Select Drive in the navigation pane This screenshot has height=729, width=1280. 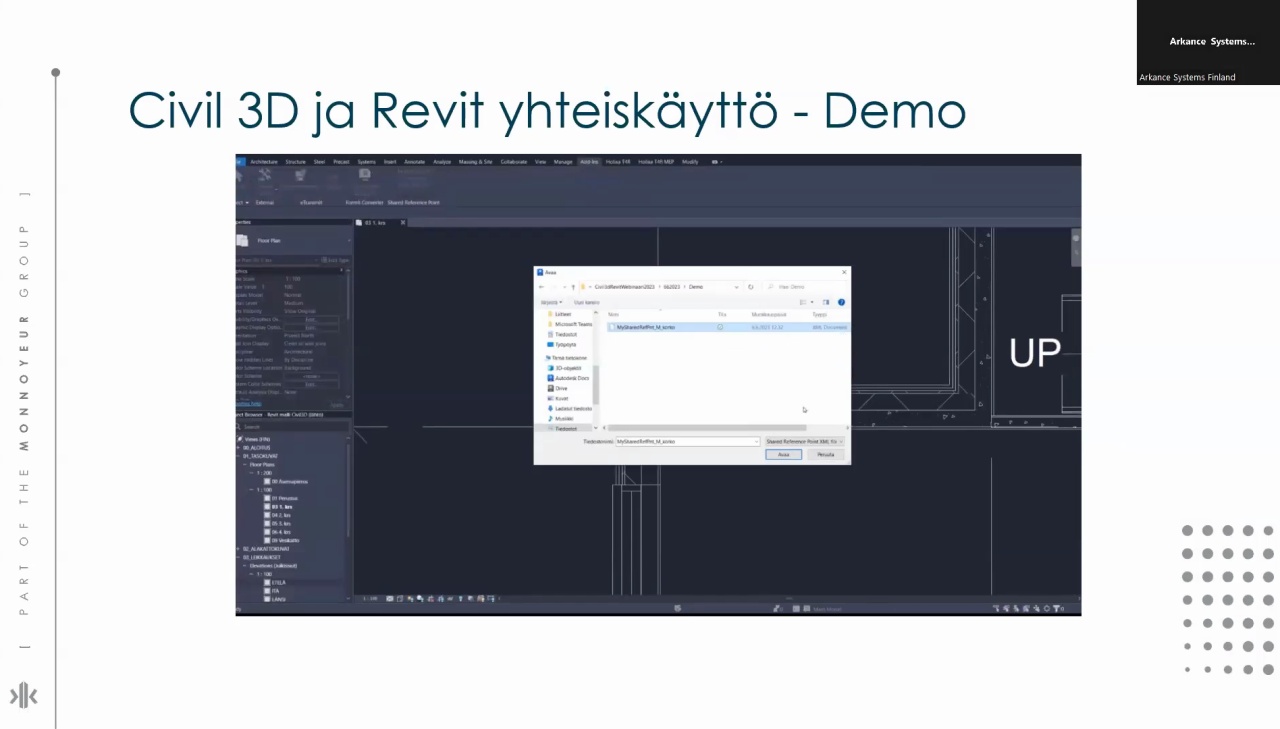click(x=558, y=388)
